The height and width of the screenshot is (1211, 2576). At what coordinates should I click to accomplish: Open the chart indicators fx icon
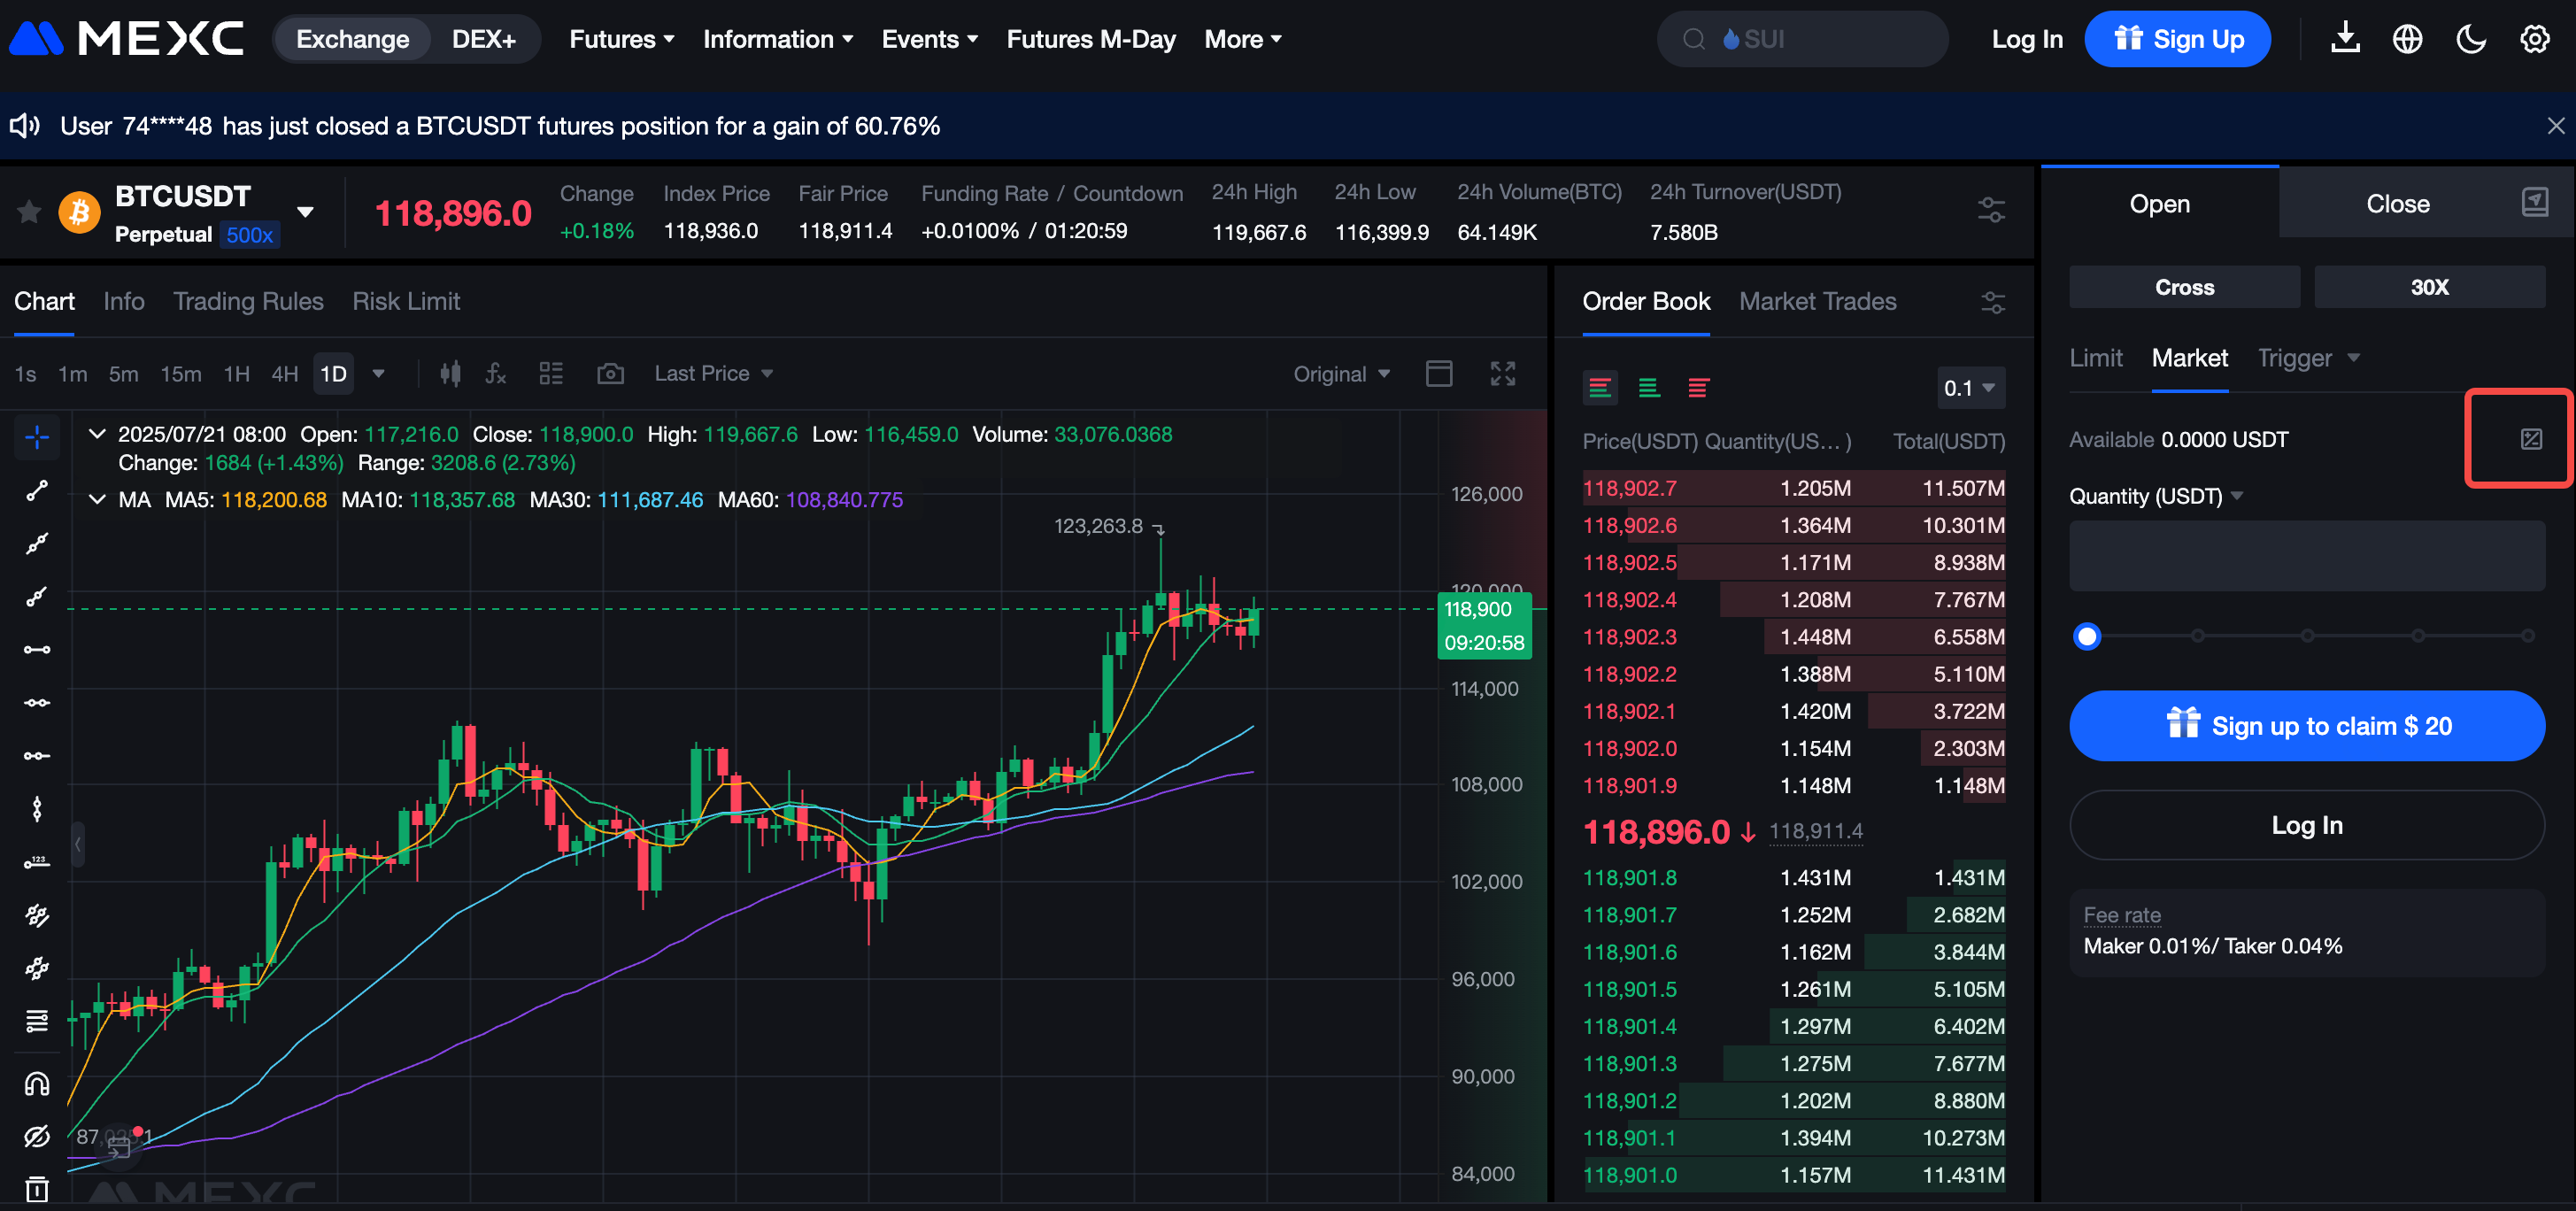[495, 374]
